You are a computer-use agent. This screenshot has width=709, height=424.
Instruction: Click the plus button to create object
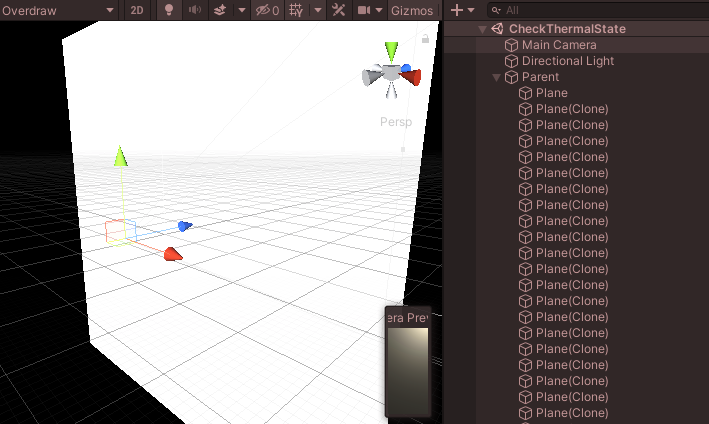coord(457,10)
